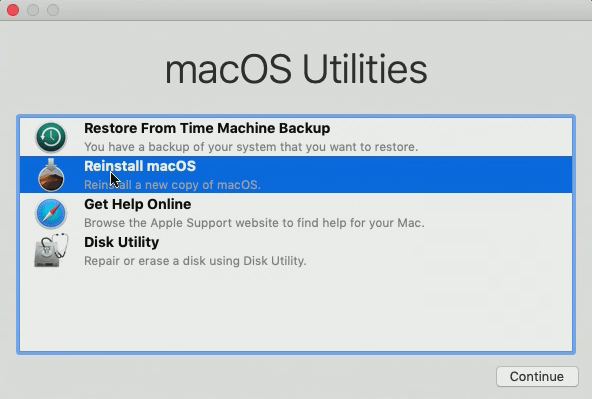
Task: Click 'Reinstall a new copy of macOS' description
Action: click(172, 185)
